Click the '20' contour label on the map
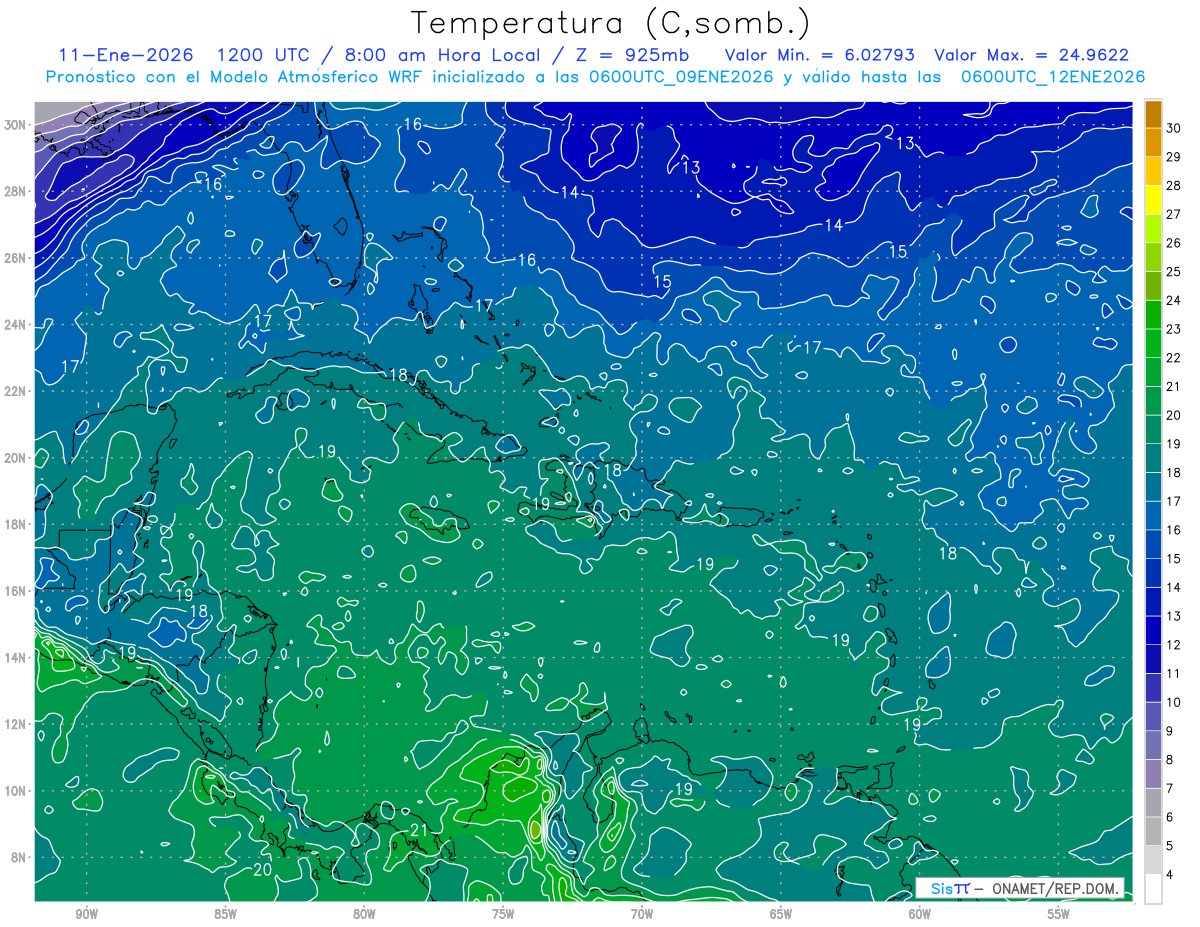The image size is (1200, 927). [x=262, y=870]
